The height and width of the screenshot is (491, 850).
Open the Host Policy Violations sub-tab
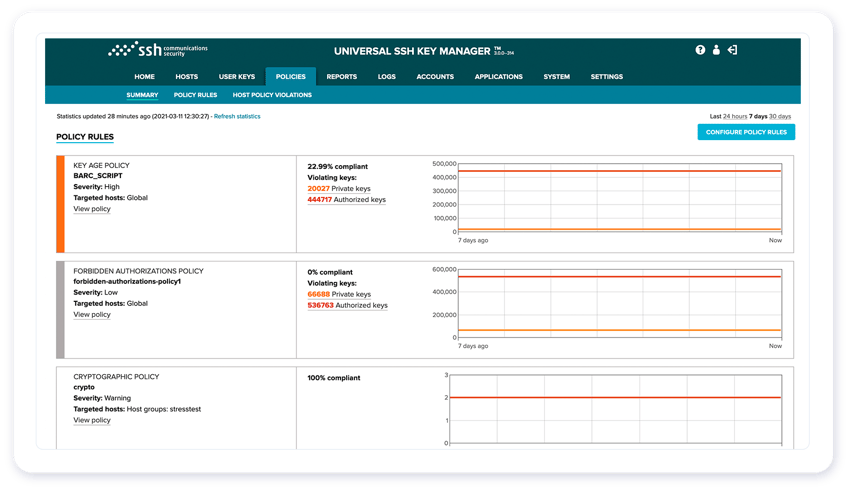point(272,95)
